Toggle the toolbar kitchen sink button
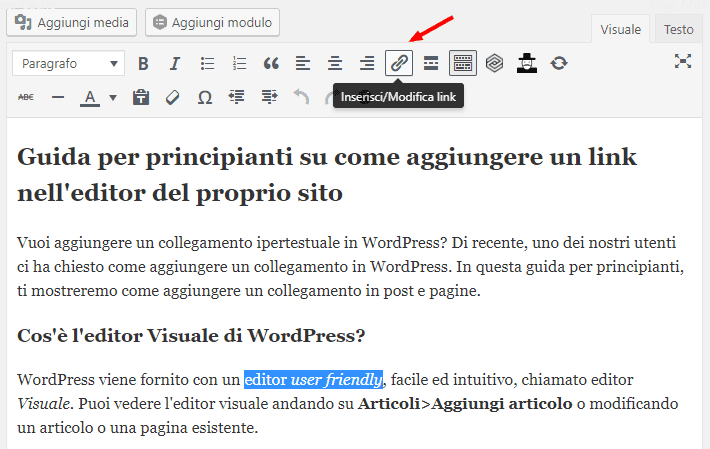Screen dimensions: 710x449 click(x=463, y=63)
